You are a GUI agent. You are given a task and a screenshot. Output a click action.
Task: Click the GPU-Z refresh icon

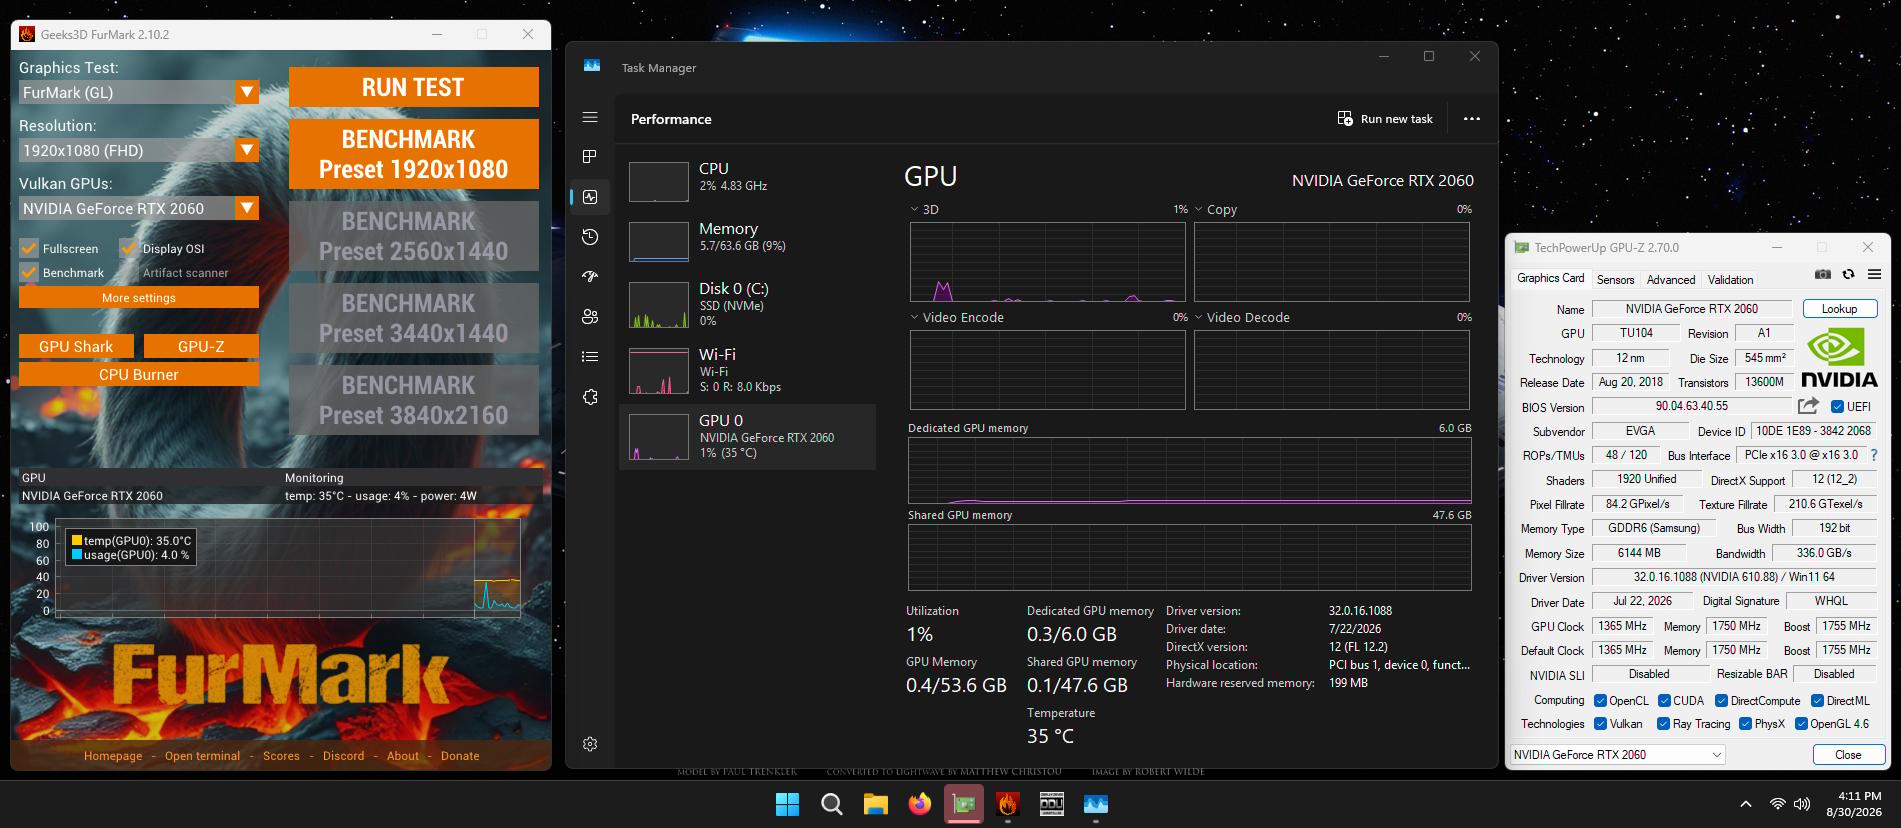pos(1849,275)
